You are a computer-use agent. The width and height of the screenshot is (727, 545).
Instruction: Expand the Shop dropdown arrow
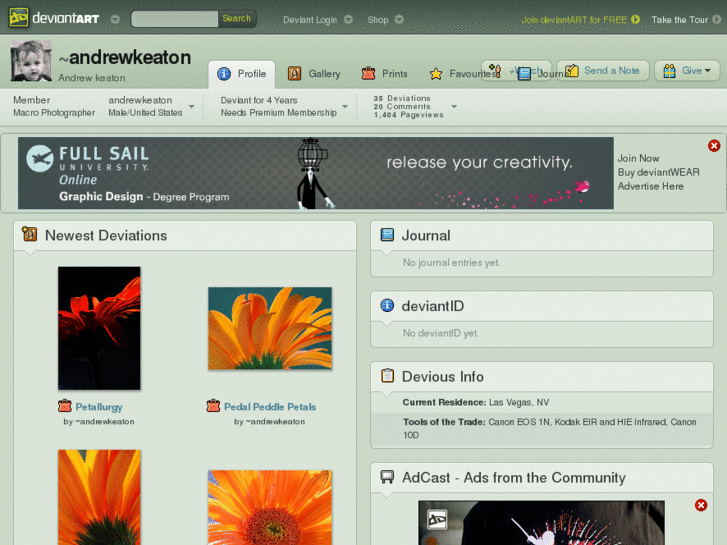click(399, 19)
